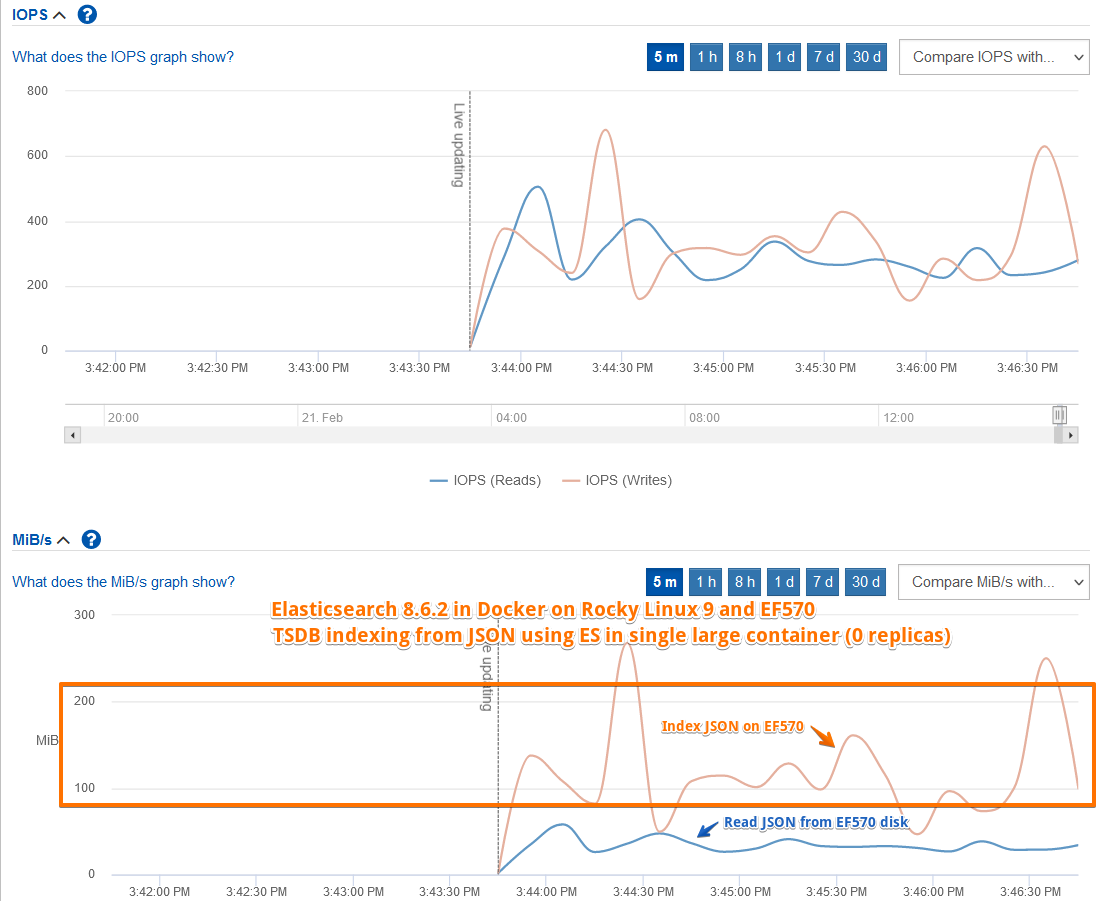Screen dimensions: 1101x901
Task: Grab the IOPS navigator range handle
Action: click(x=1060, y=415)
